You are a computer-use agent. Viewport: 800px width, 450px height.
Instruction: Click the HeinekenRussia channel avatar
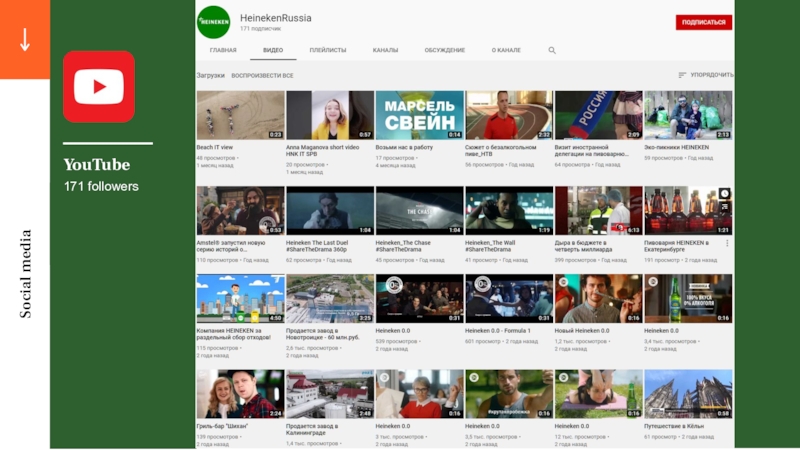[213, 22]
